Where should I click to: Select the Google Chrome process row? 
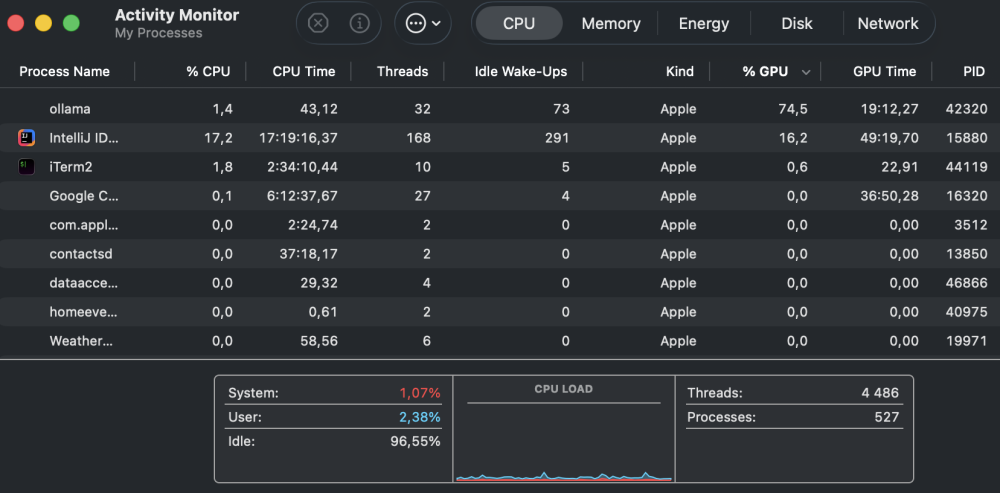(x=500, y=196)
